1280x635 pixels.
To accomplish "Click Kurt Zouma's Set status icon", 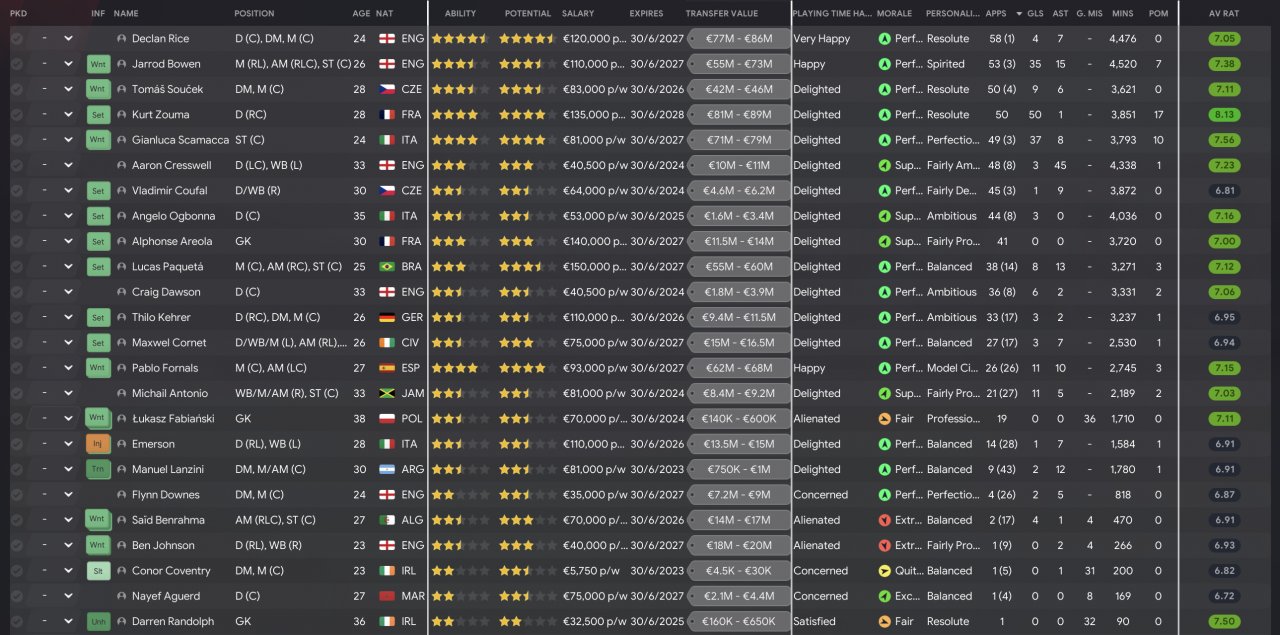I will click(x=98, y=115).
